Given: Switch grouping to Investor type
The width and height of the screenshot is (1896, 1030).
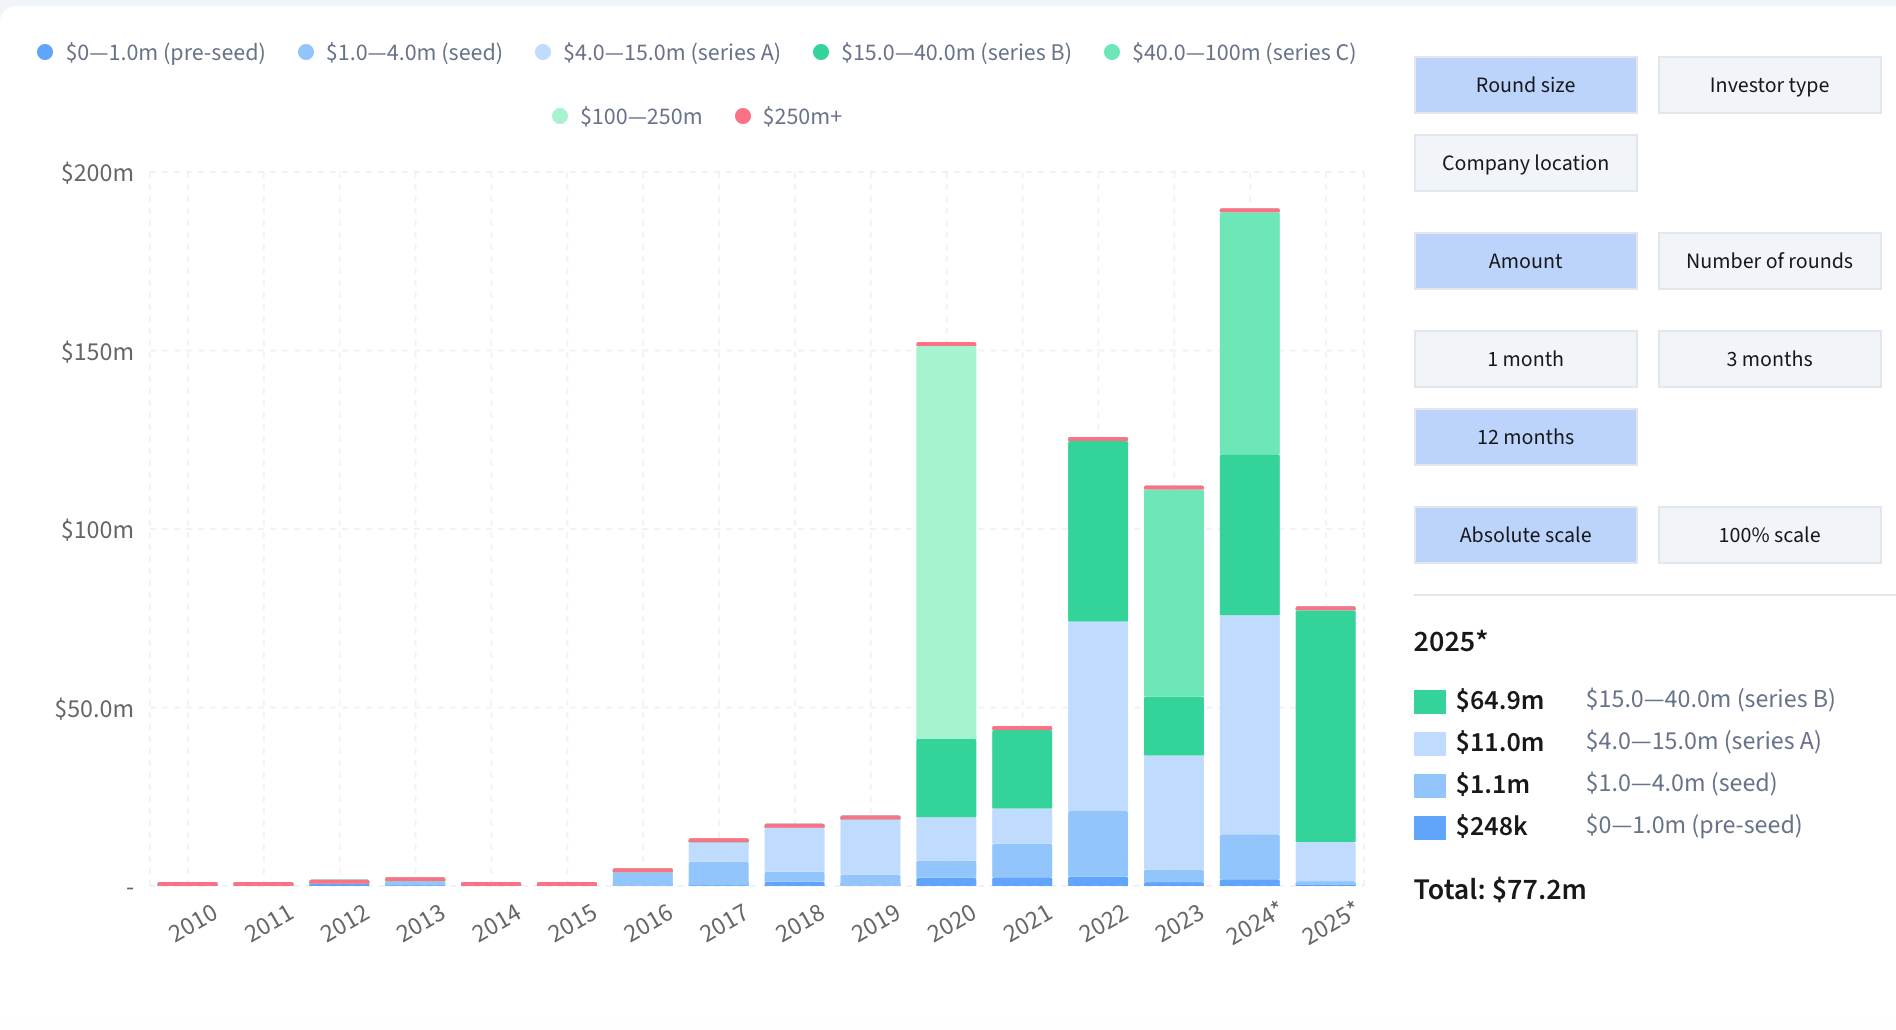Looking at the screenshot, I should (1769, 85).
